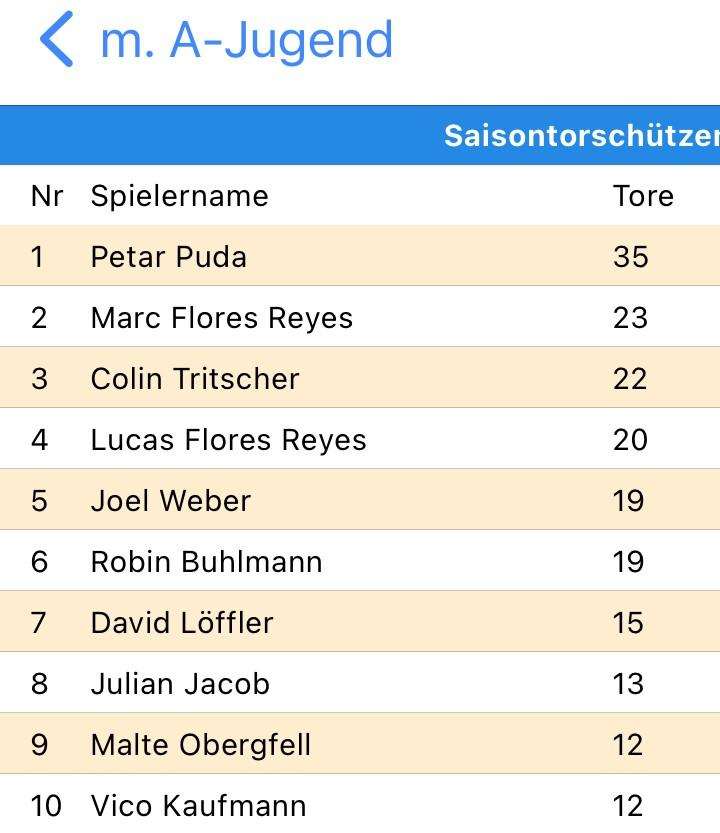This screenshot has width=720, height=833.
Task: Select Vico Kaufmann at rank 10
Action: (x=360, y=804)
